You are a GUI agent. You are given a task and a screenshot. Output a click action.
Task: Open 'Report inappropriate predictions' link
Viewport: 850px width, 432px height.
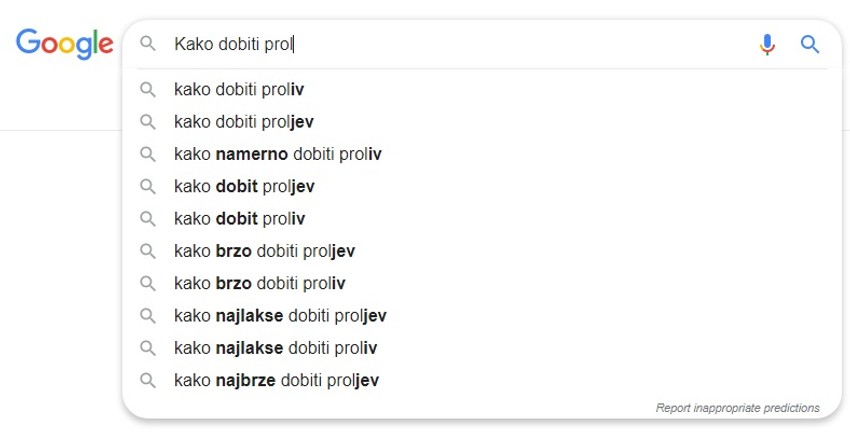[737, 408]
